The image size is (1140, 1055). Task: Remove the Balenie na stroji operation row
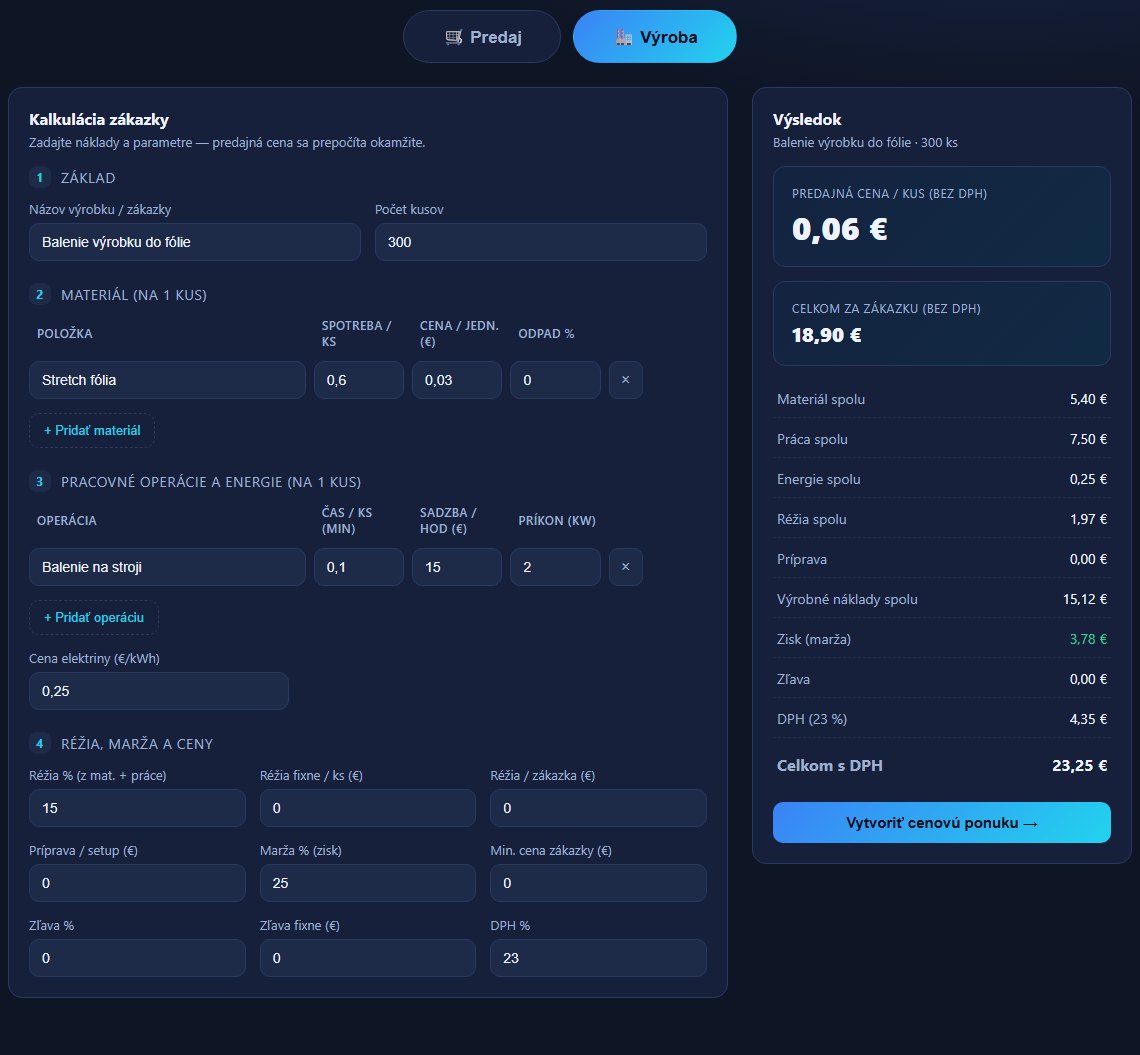pyautogui.click(x=625, y=566)
